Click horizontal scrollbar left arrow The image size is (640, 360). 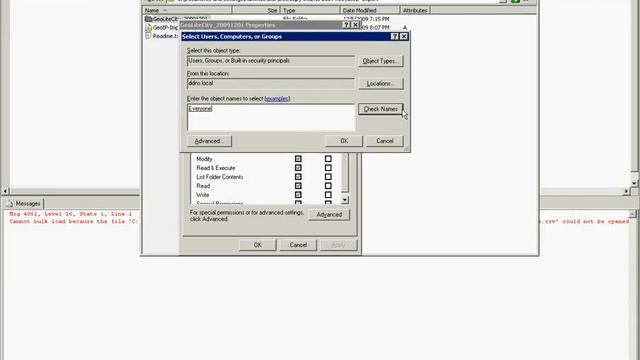(5, 191)
